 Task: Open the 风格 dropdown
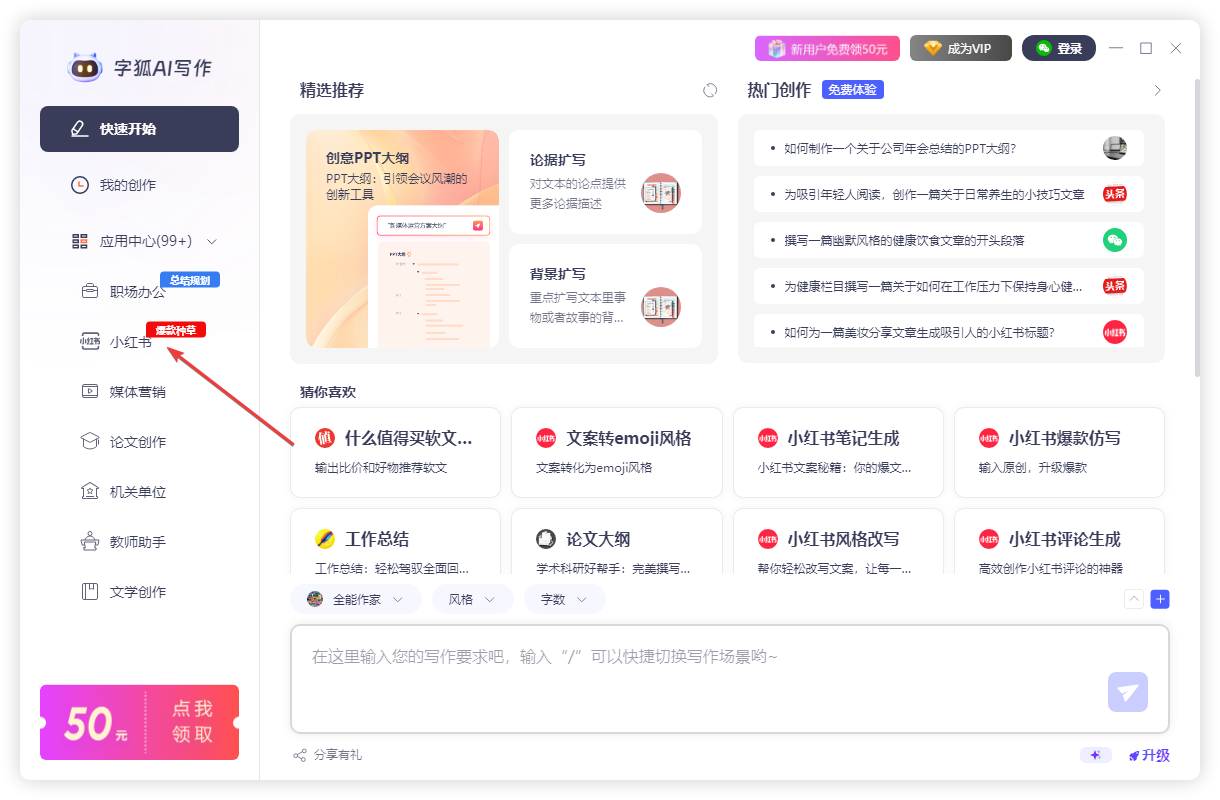(473, 599)
